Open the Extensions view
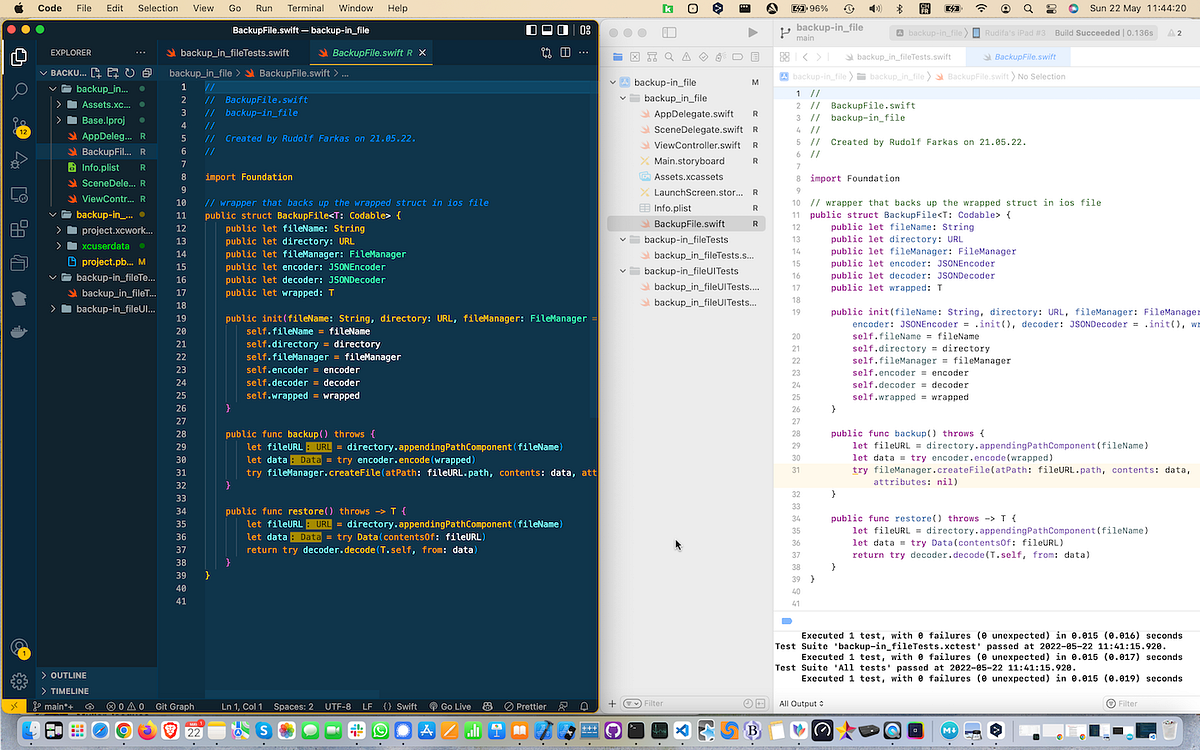 18,229
